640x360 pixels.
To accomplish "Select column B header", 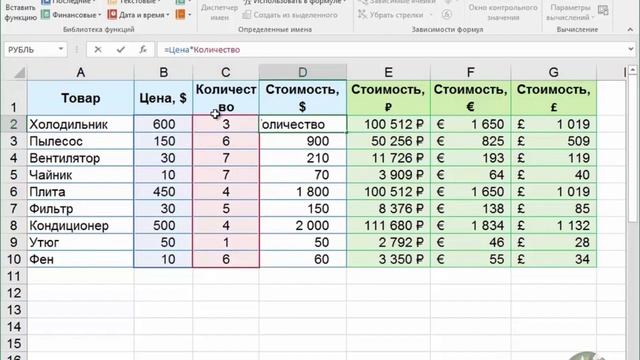I will 163,72.
